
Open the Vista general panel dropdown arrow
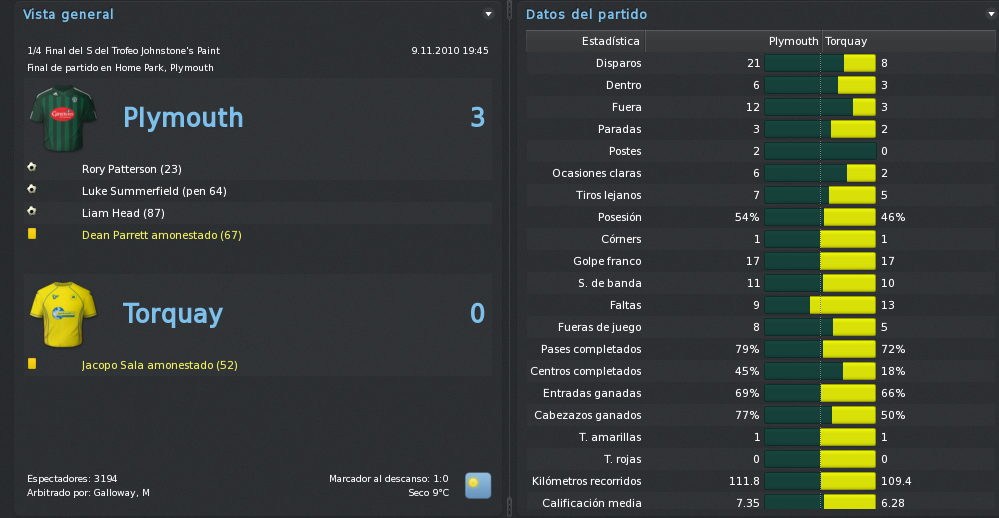(489, 14)
